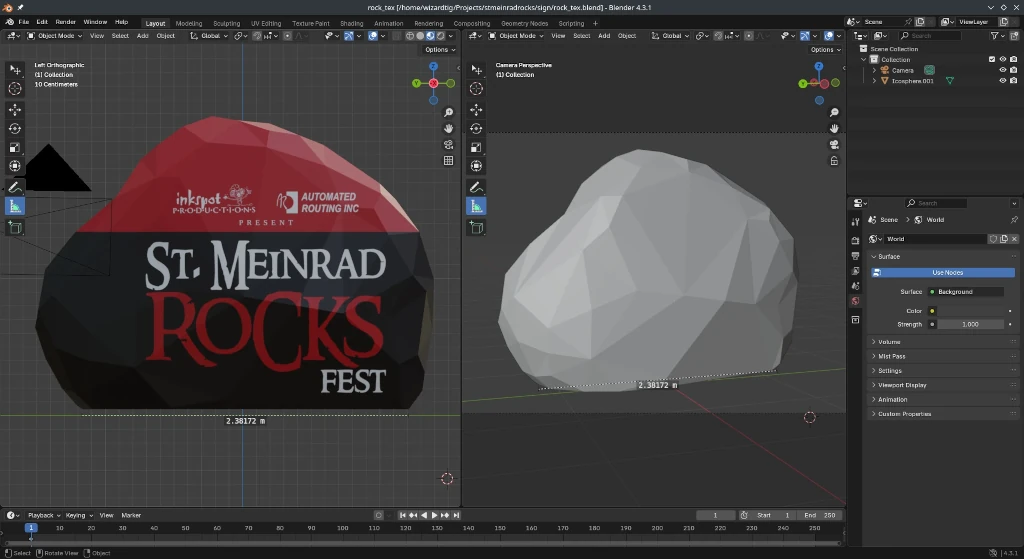Toggle Collection viewport visibility eye

pyautogui.click(x=1002, y=59)
